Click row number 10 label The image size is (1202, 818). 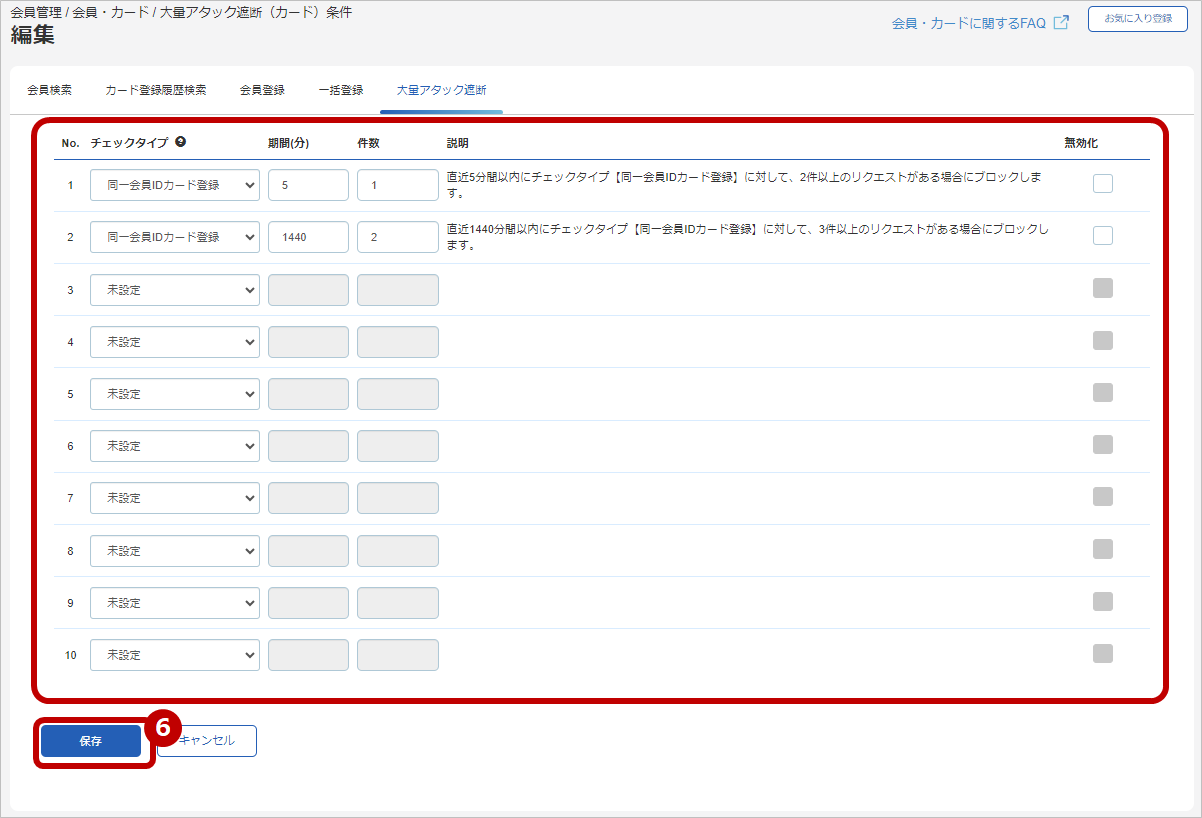point(70,655)
